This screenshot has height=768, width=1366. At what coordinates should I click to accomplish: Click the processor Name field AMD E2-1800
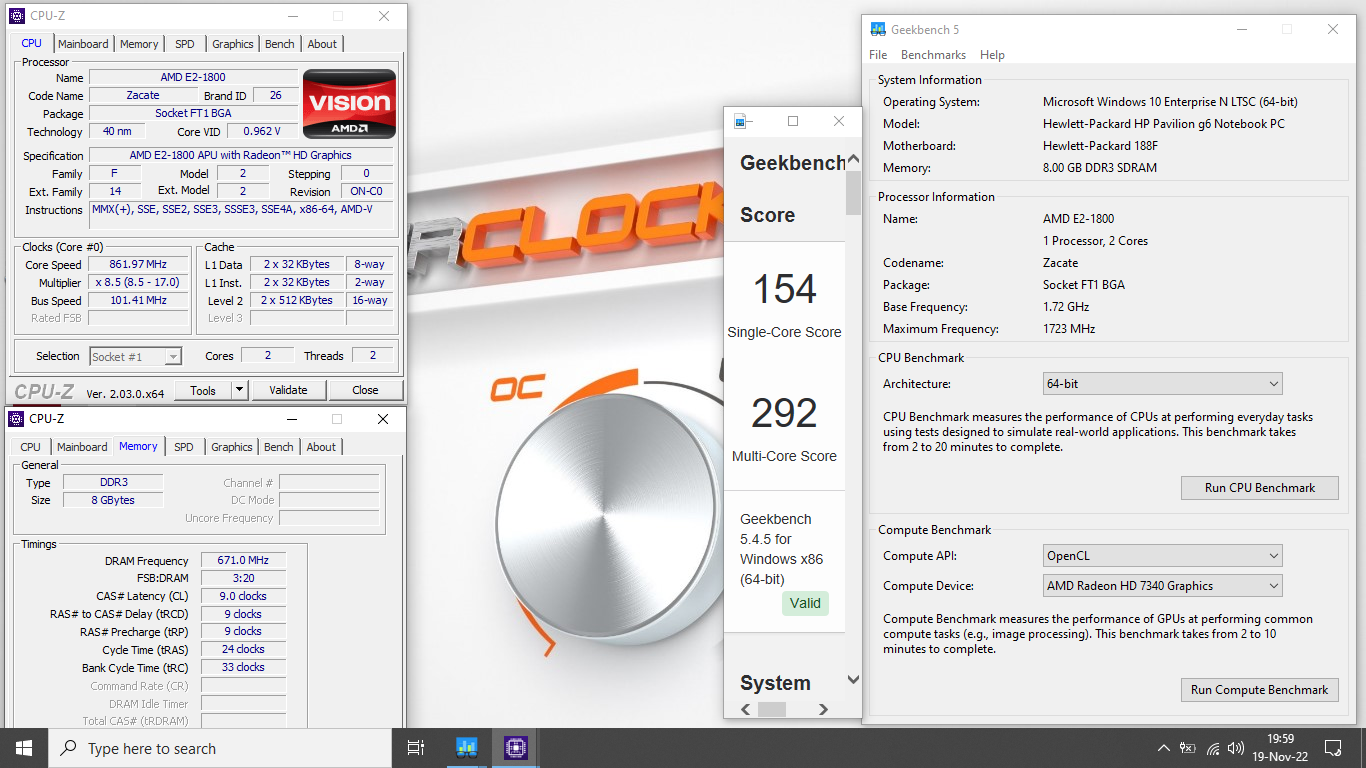[x=193, y=77]
